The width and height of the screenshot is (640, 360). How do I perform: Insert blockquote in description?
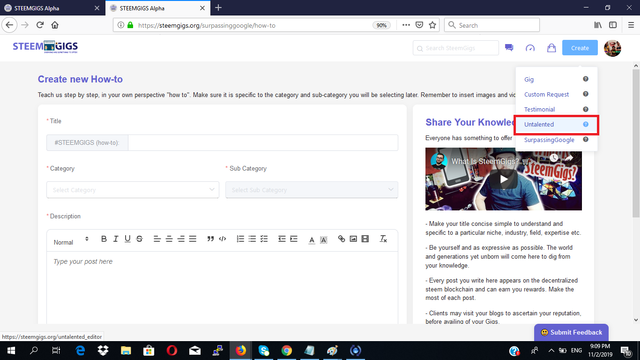pos(210,239)
